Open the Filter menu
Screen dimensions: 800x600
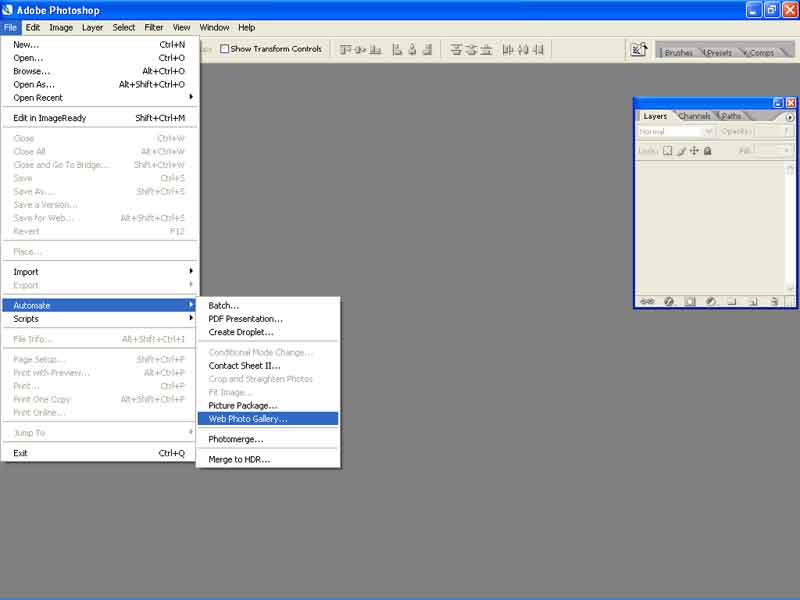pyautogui.click(x=154, y=28)
